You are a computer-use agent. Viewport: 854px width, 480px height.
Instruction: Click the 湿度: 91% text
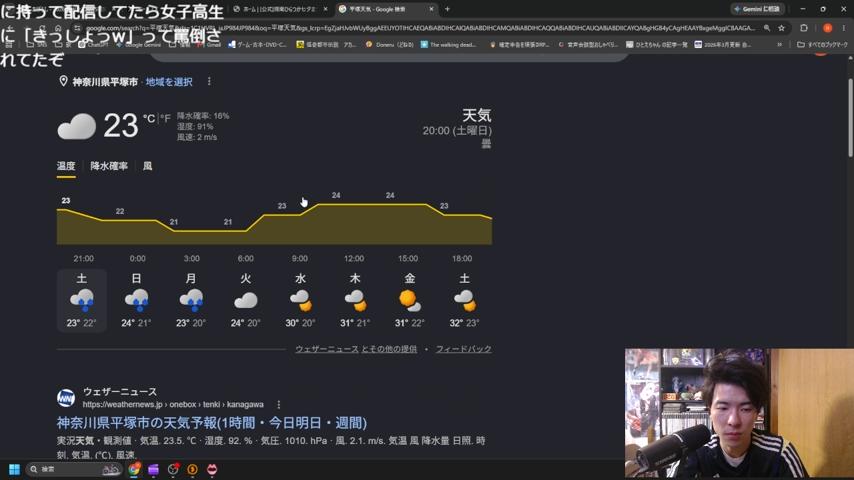[195, 126]
